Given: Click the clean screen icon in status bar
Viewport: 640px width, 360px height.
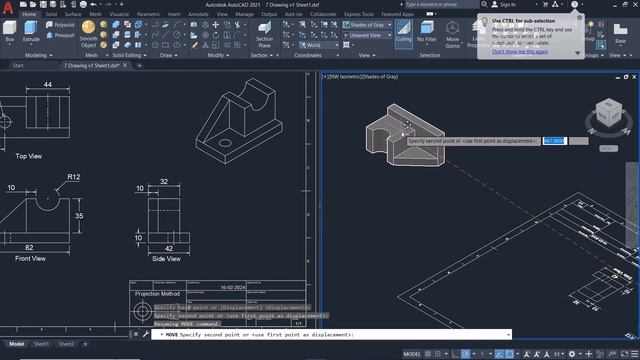Looking at the screenshot, I should click(x=624, y=354).
